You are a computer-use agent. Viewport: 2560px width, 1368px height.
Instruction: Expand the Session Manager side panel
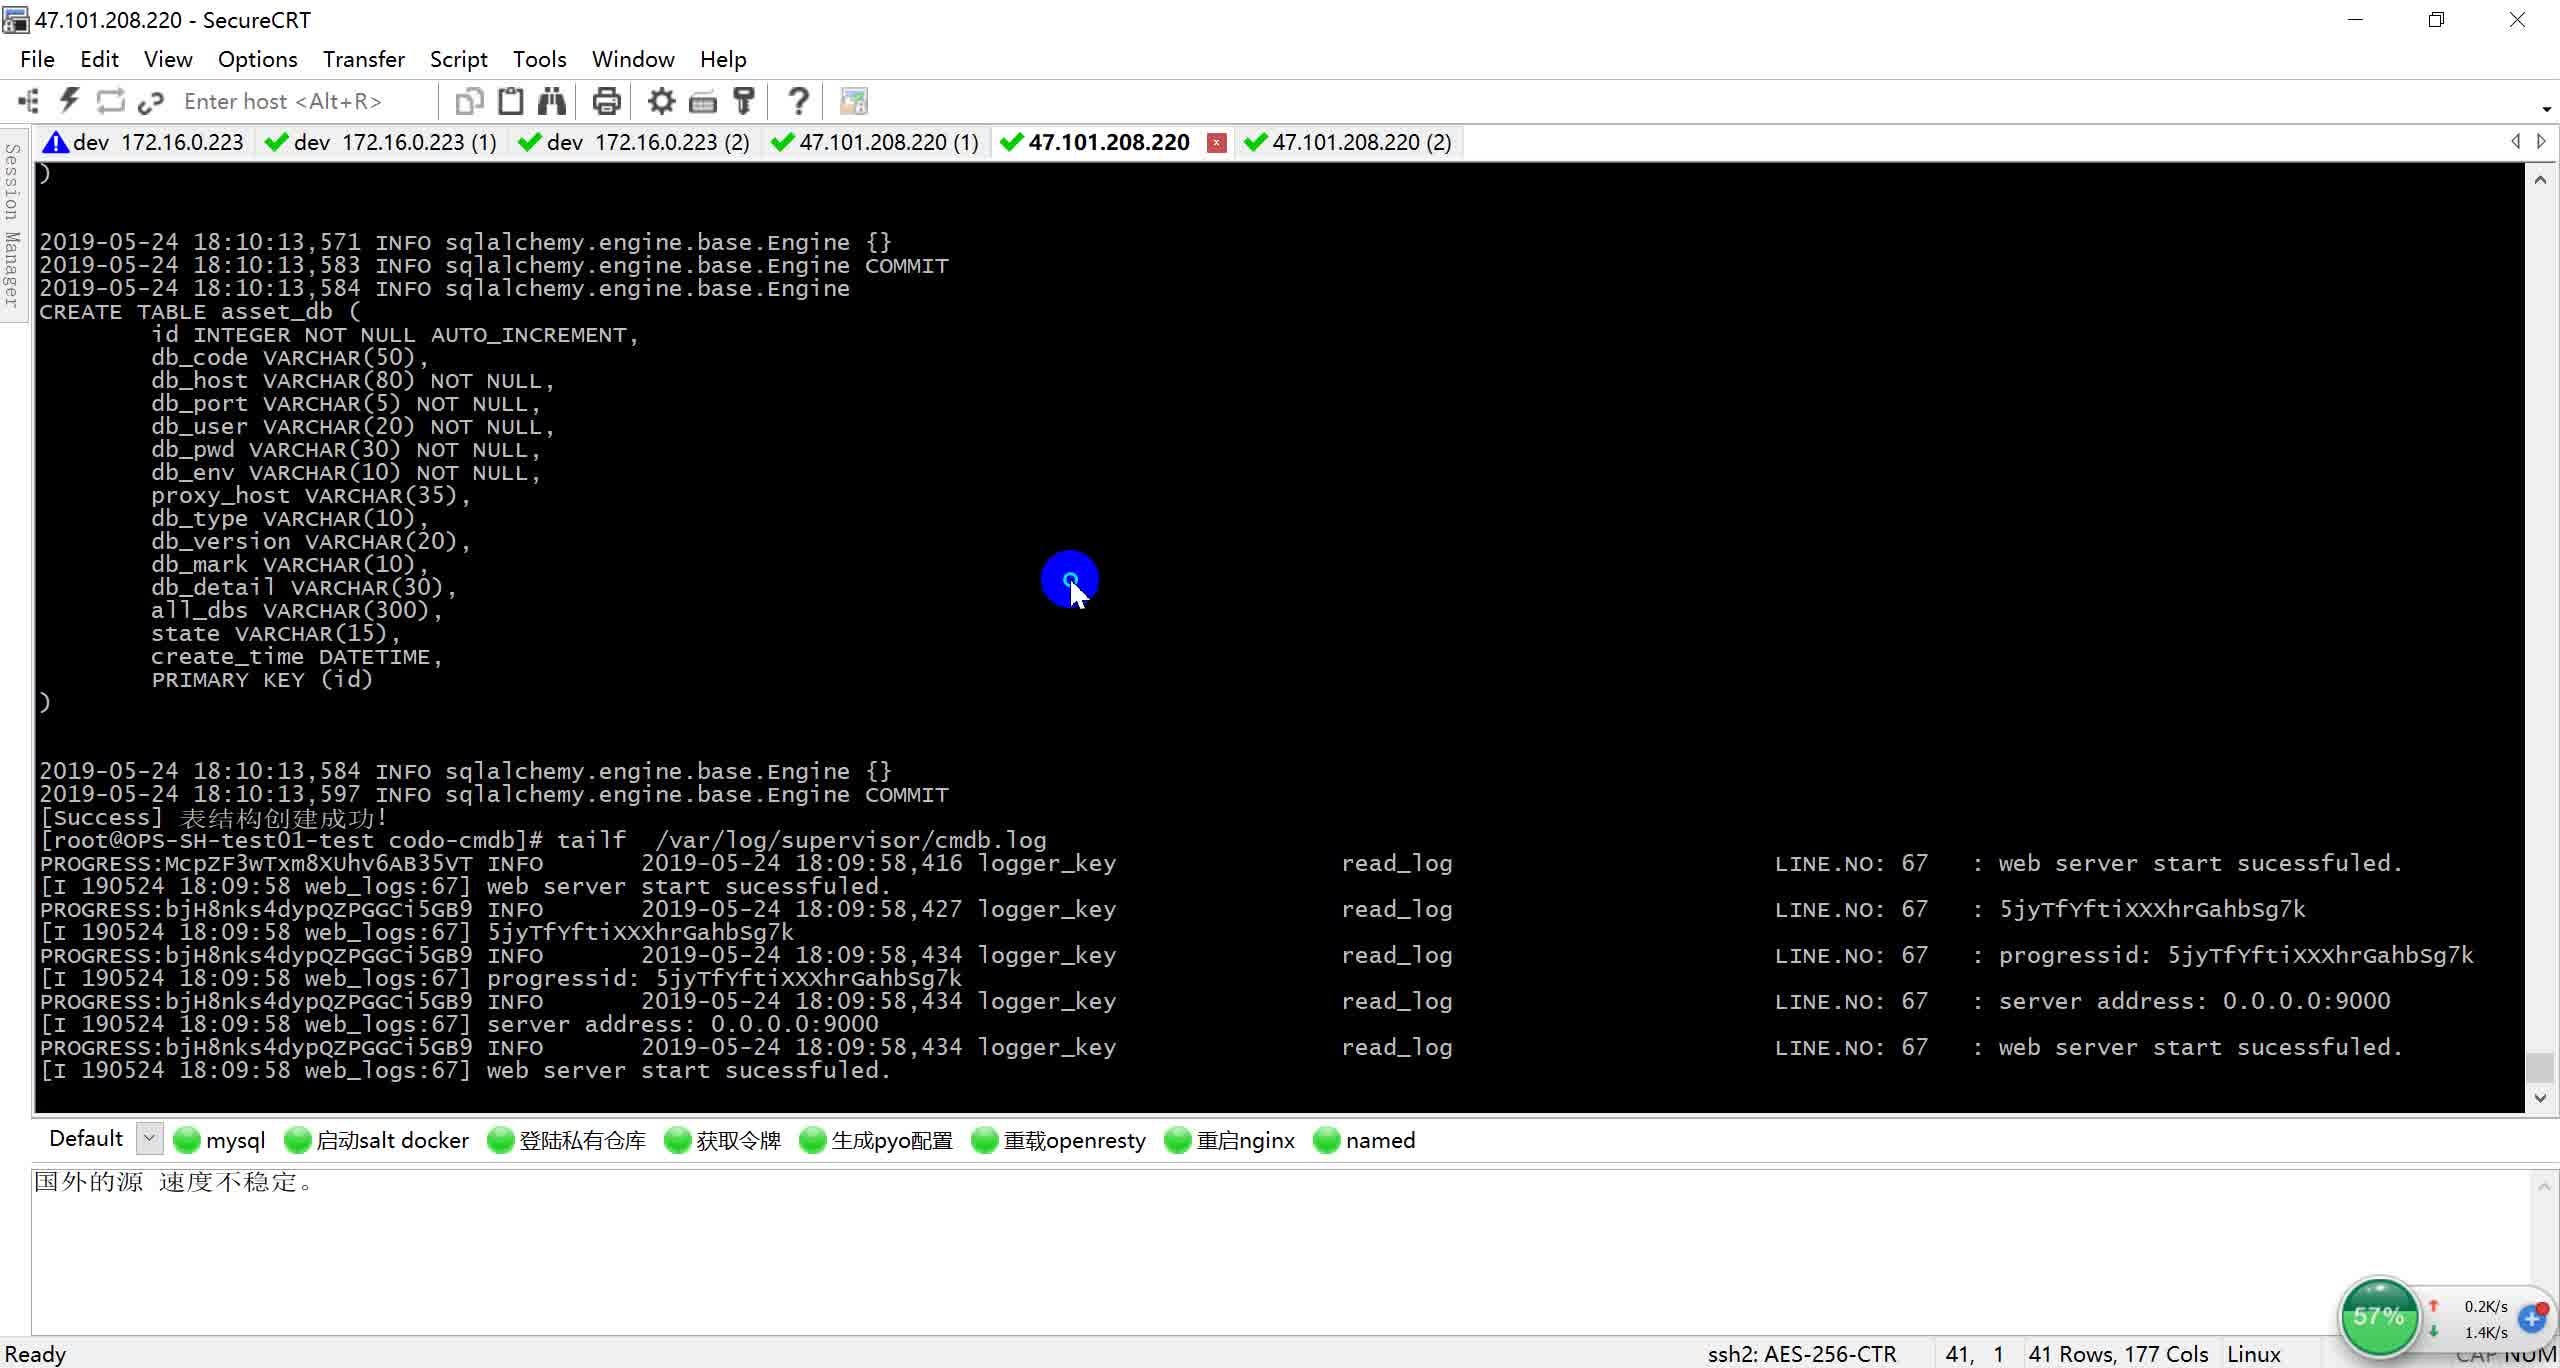coord(12,225)
